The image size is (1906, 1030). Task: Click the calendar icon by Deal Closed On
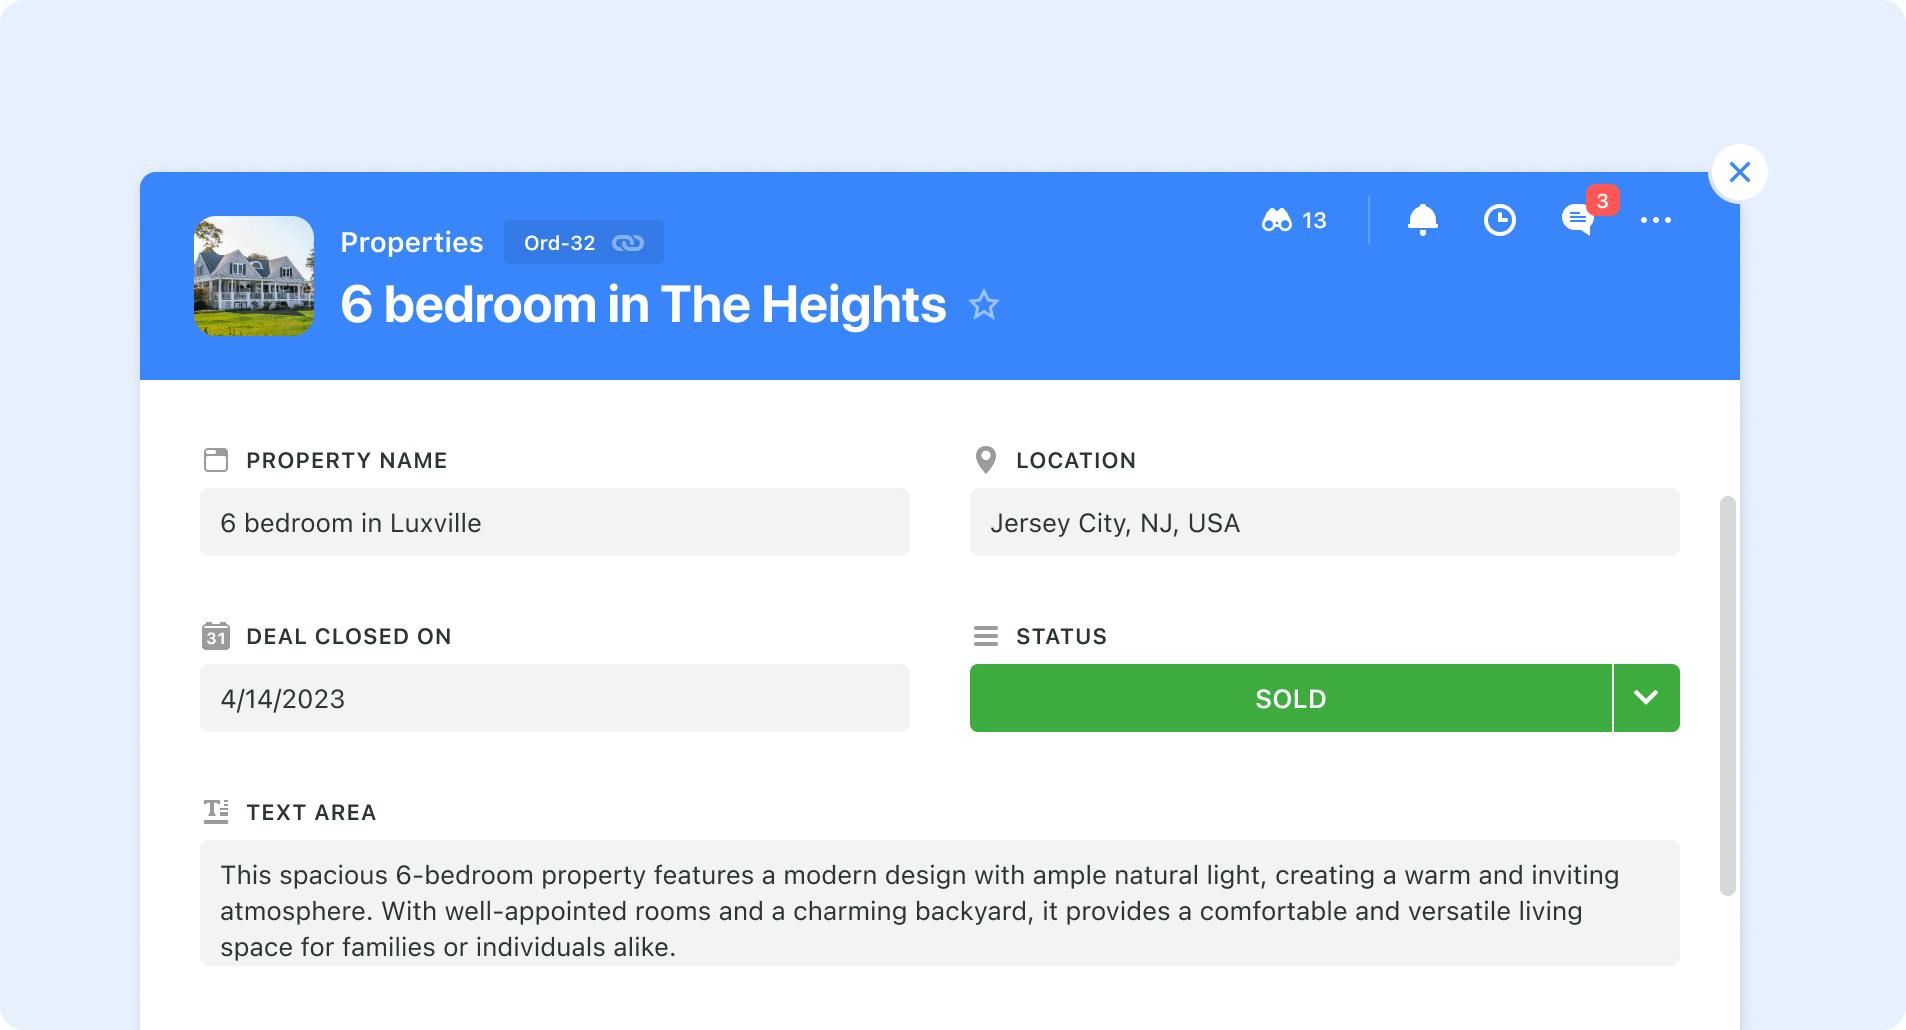coord(216,636)
